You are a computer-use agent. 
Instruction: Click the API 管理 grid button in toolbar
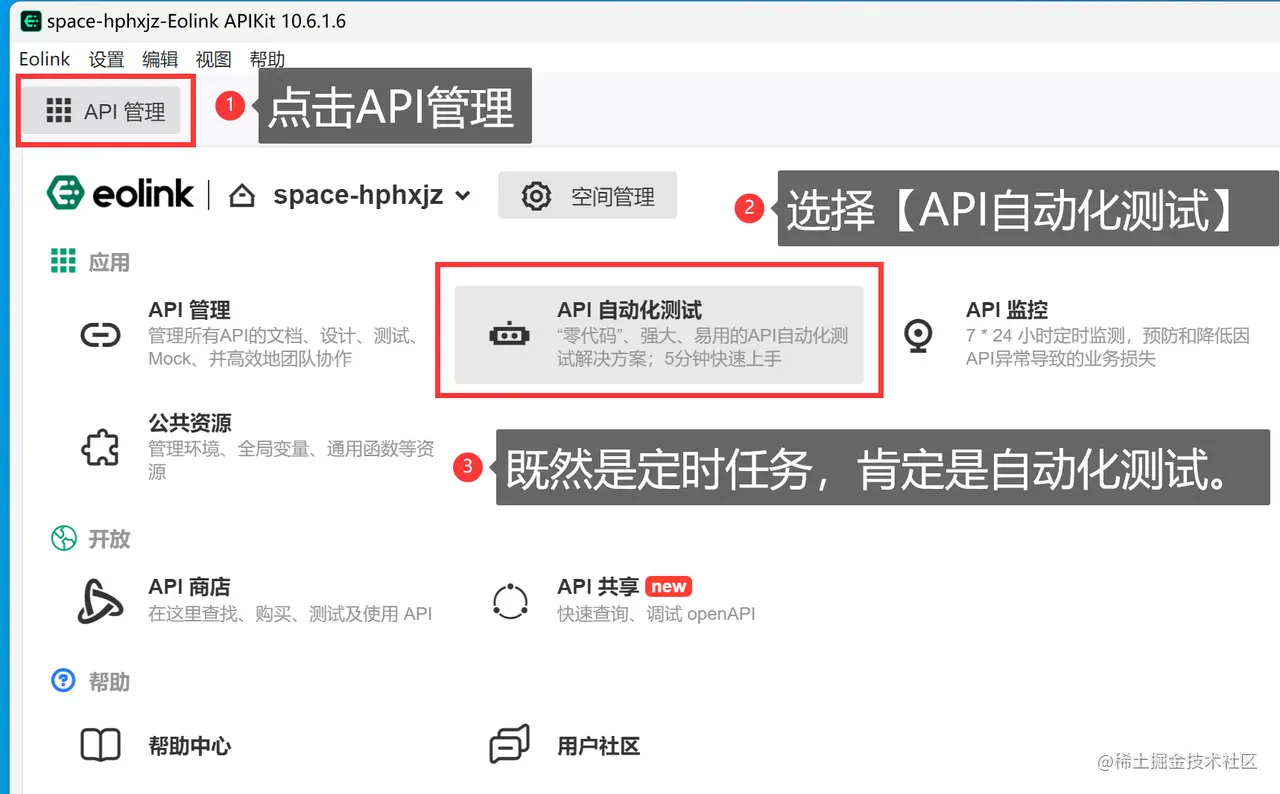coord(102,111)
